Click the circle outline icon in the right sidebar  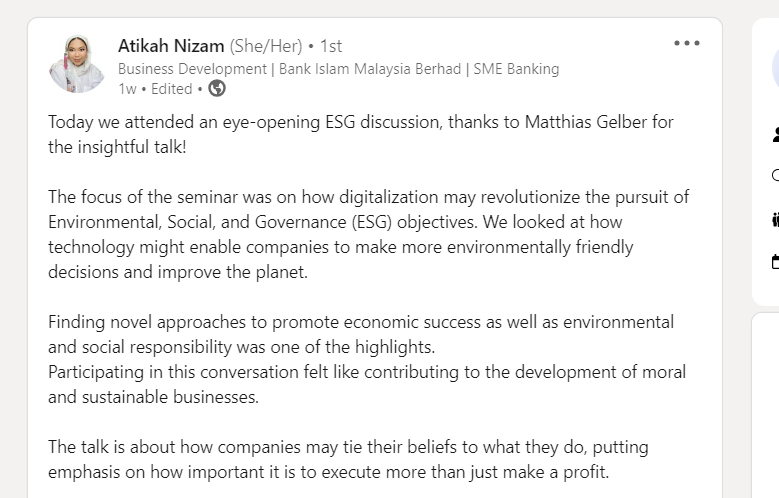pyautogui.click(x=775, y=175)
